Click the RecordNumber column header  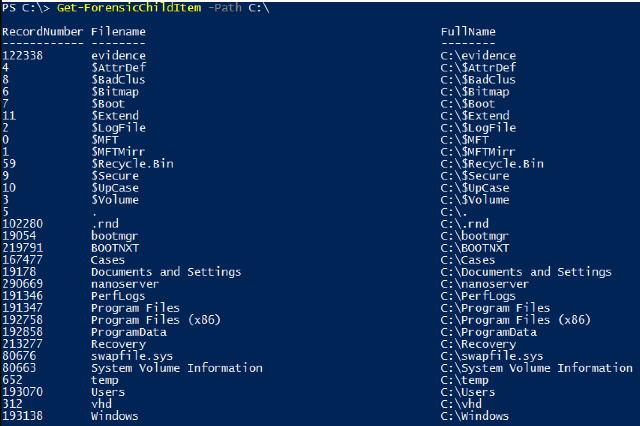(x=42, y=32)
